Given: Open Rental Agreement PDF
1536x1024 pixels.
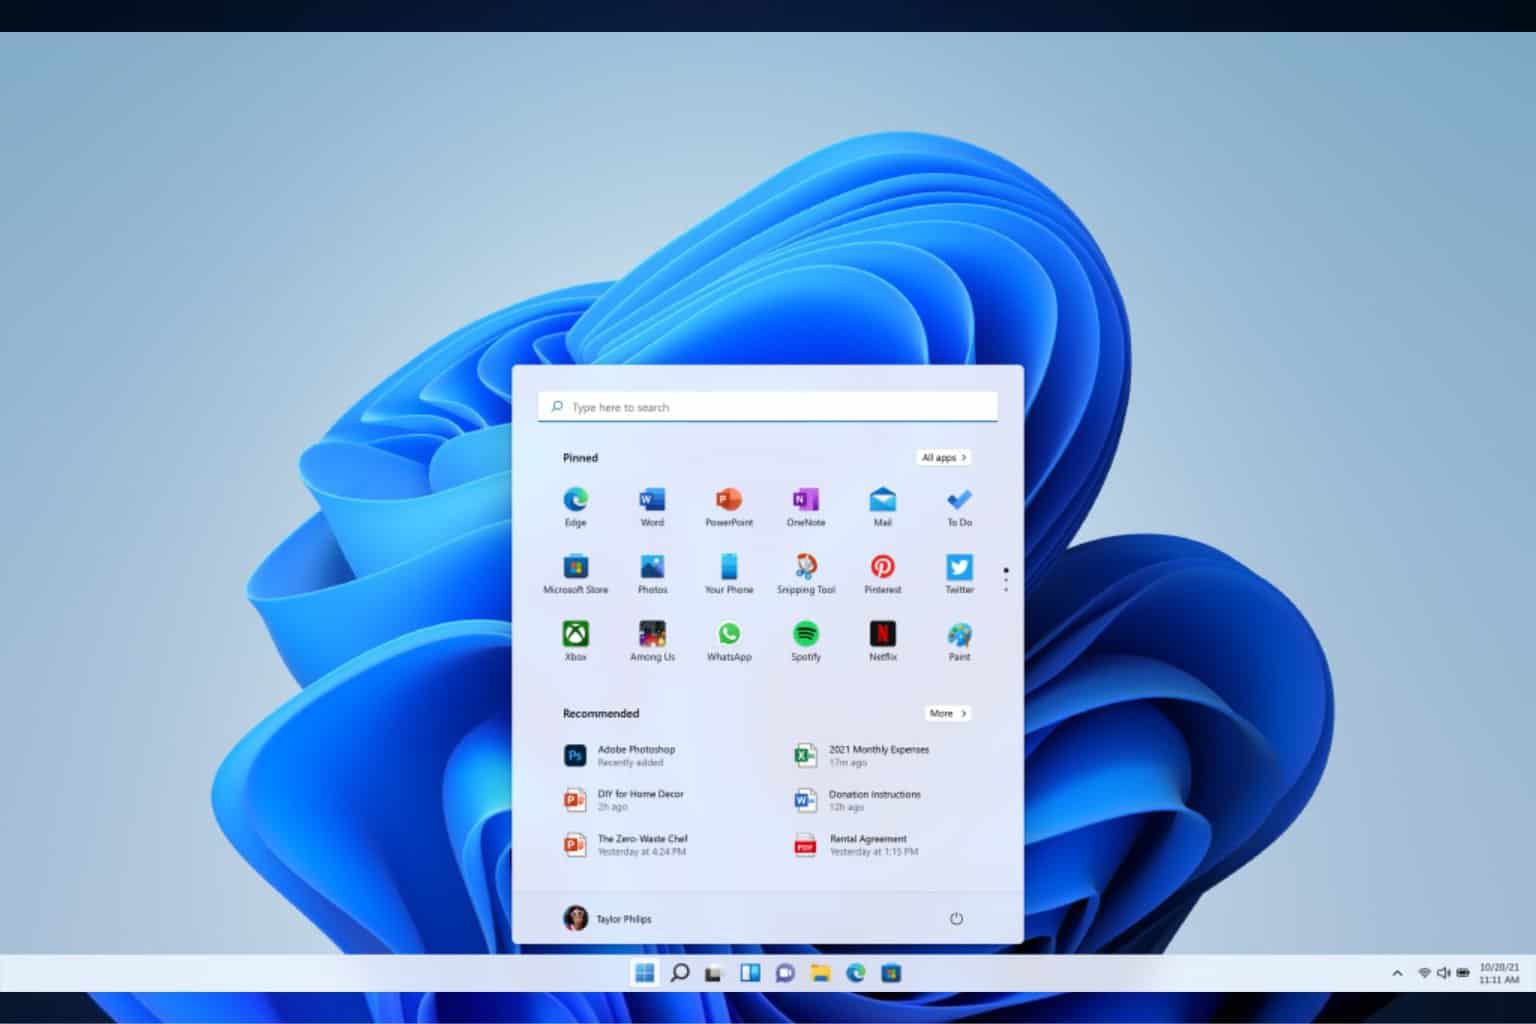Looking at the screenshot, I should pos(856,845).
